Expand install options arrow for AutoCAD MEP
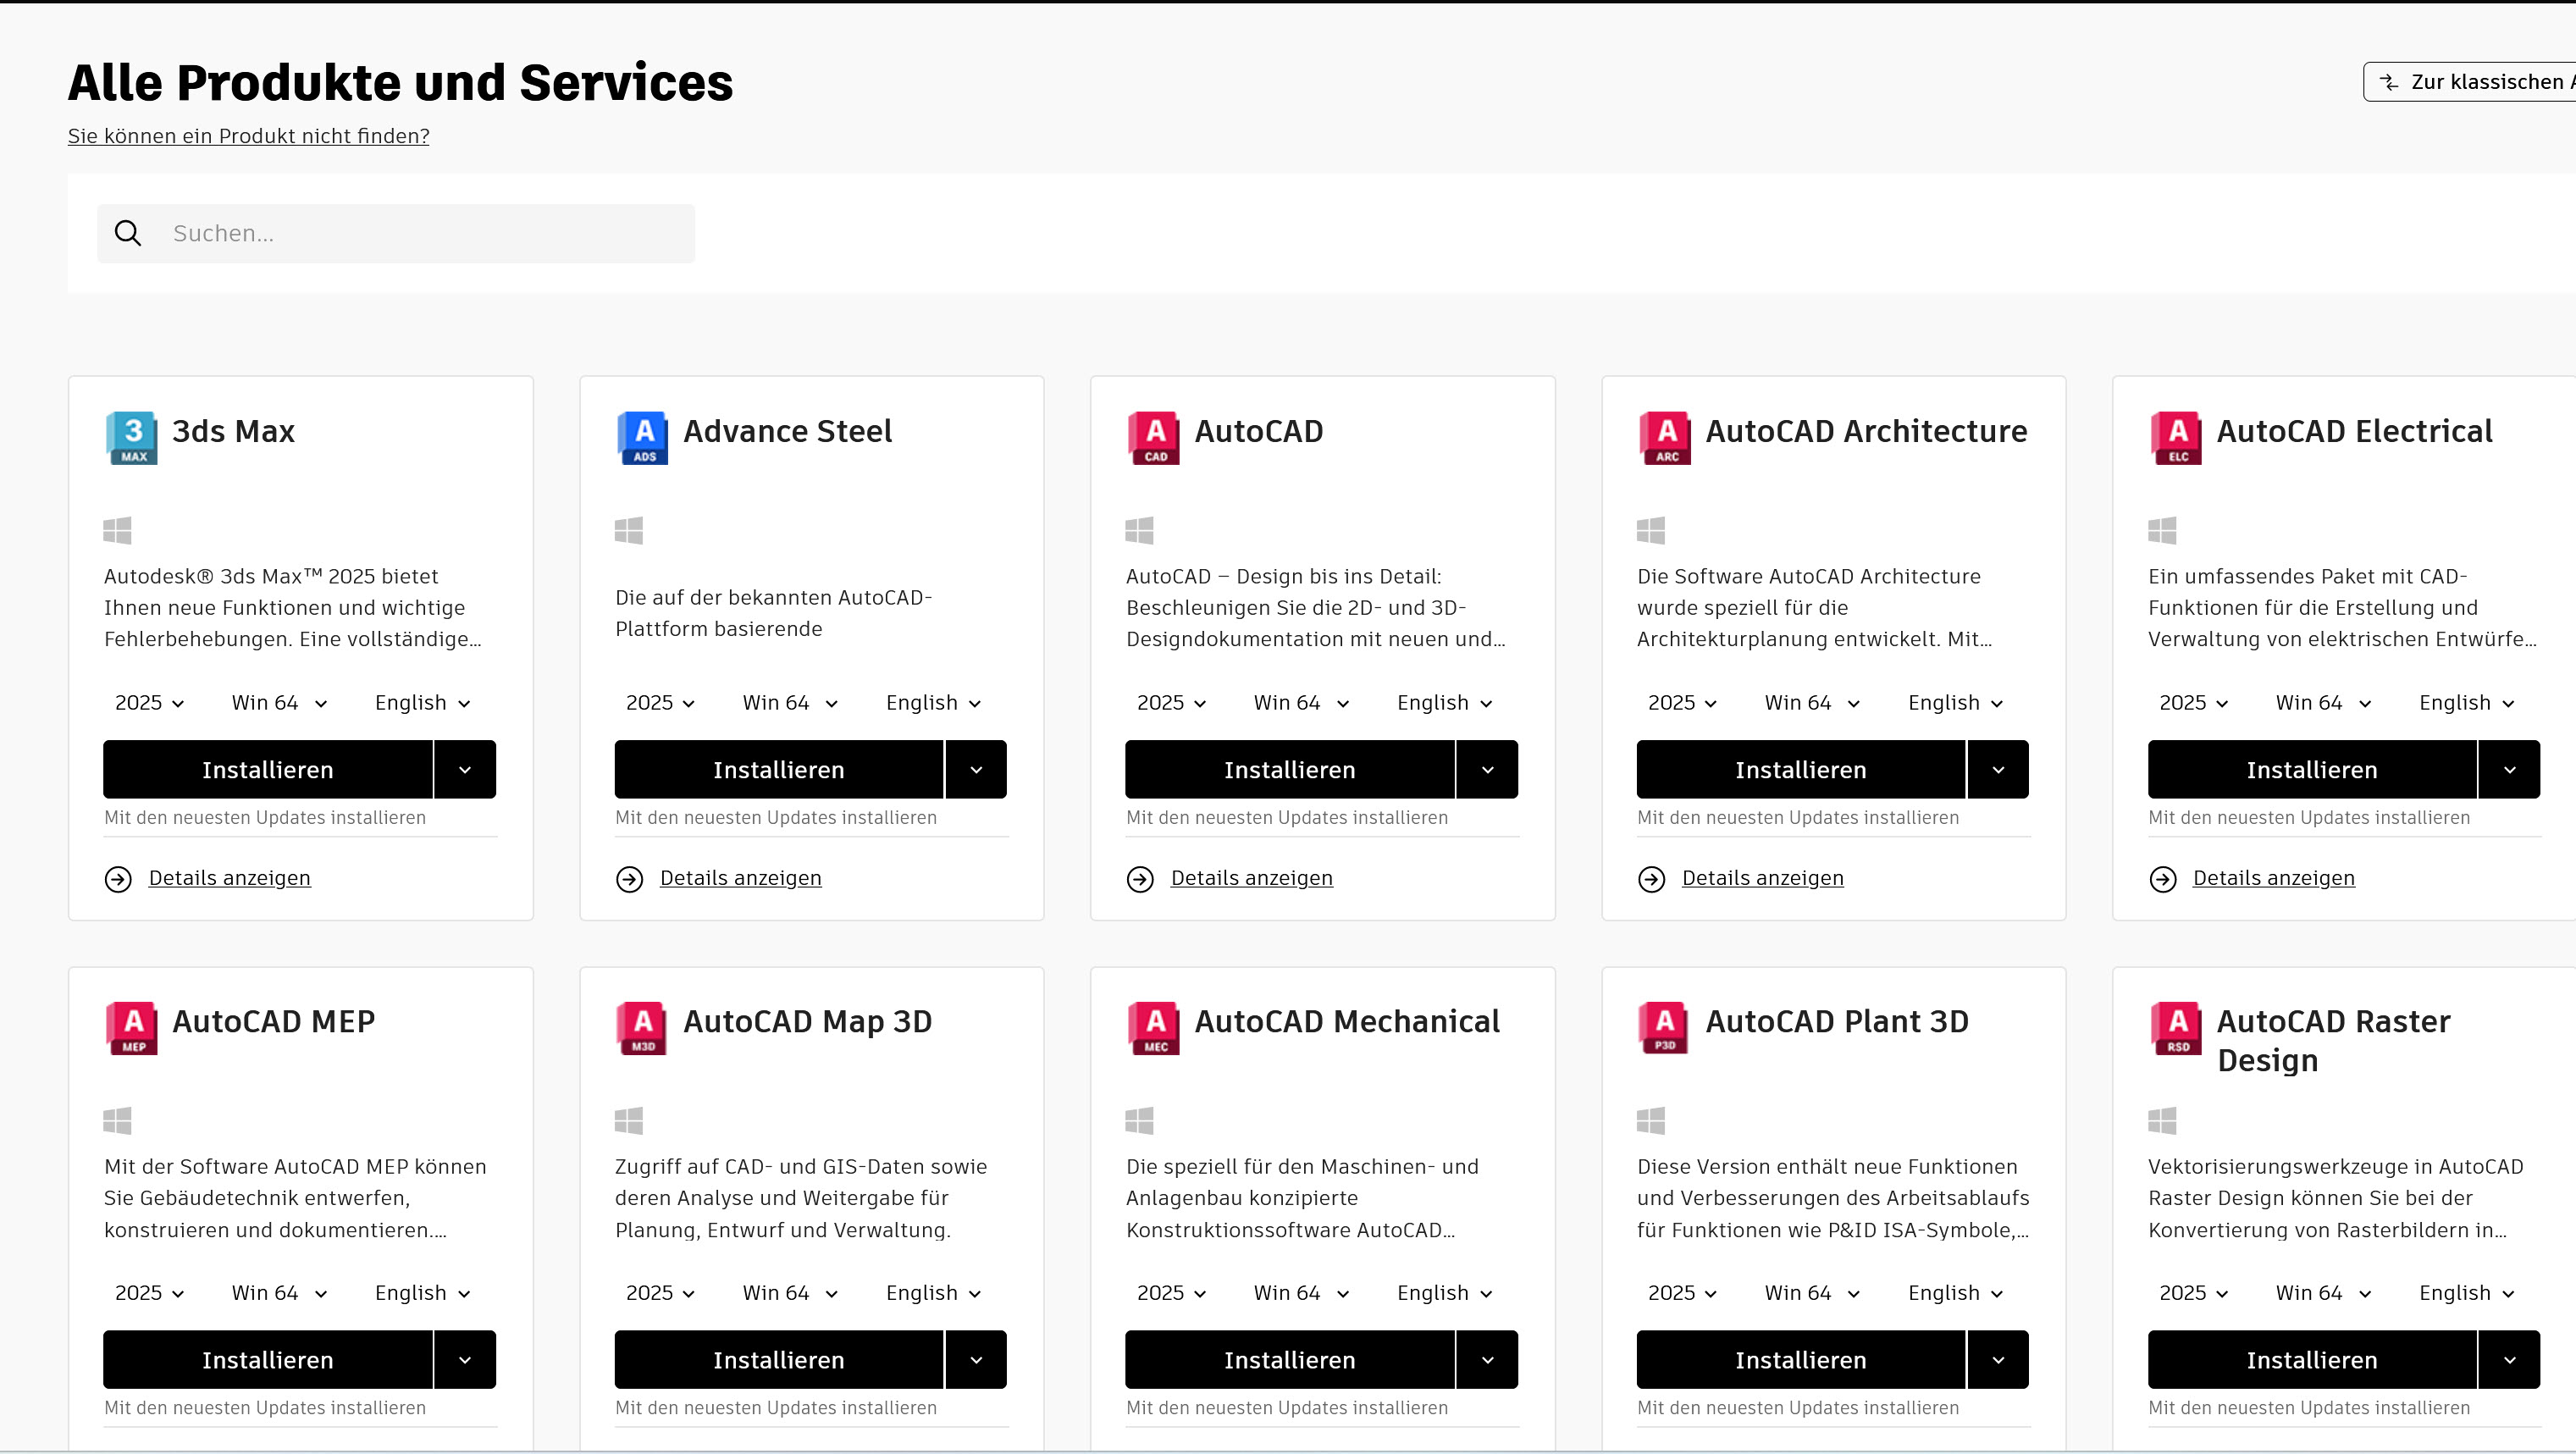Screen dimensions: 2576x1454 point(465,1359)
